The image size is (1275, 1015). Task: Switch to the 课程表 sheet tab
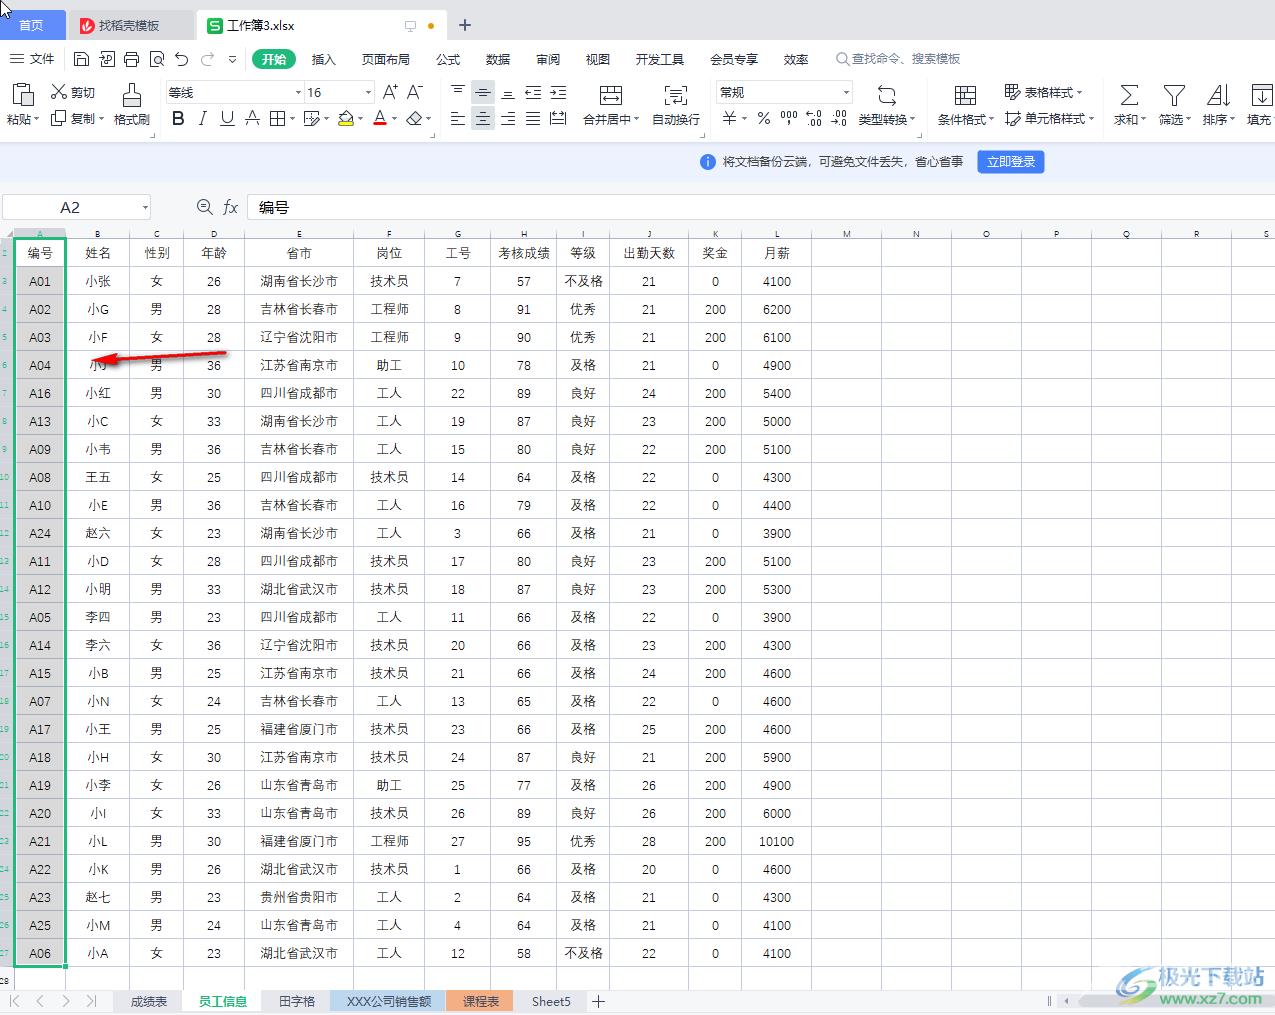[481, 1001]
